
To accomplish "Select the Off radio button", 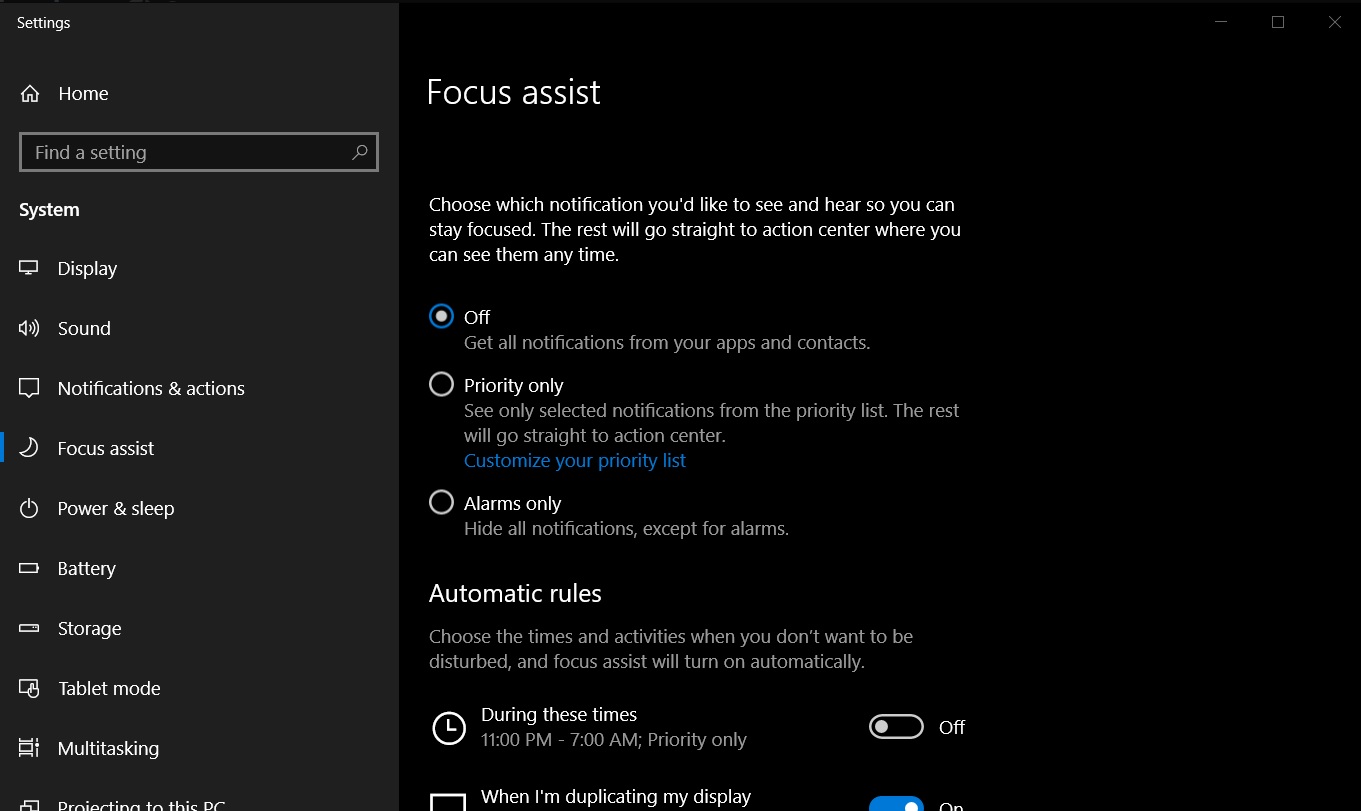I will coord(441,316).
